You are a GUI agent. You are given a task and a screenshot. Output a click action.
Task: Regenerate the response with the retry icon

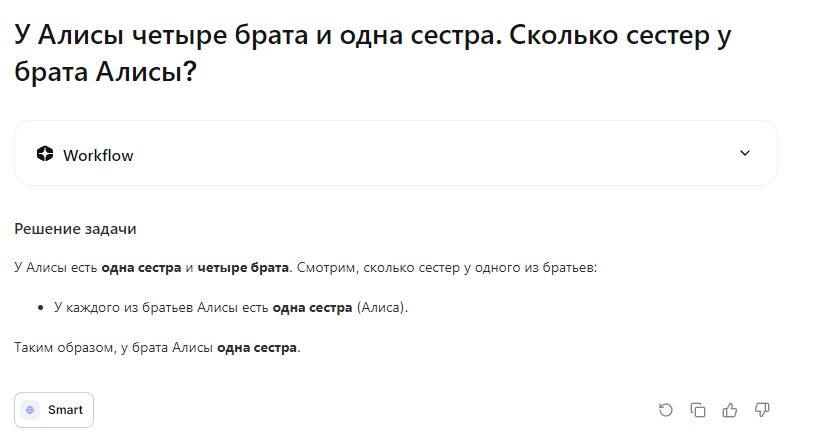[x=666, y=410]
